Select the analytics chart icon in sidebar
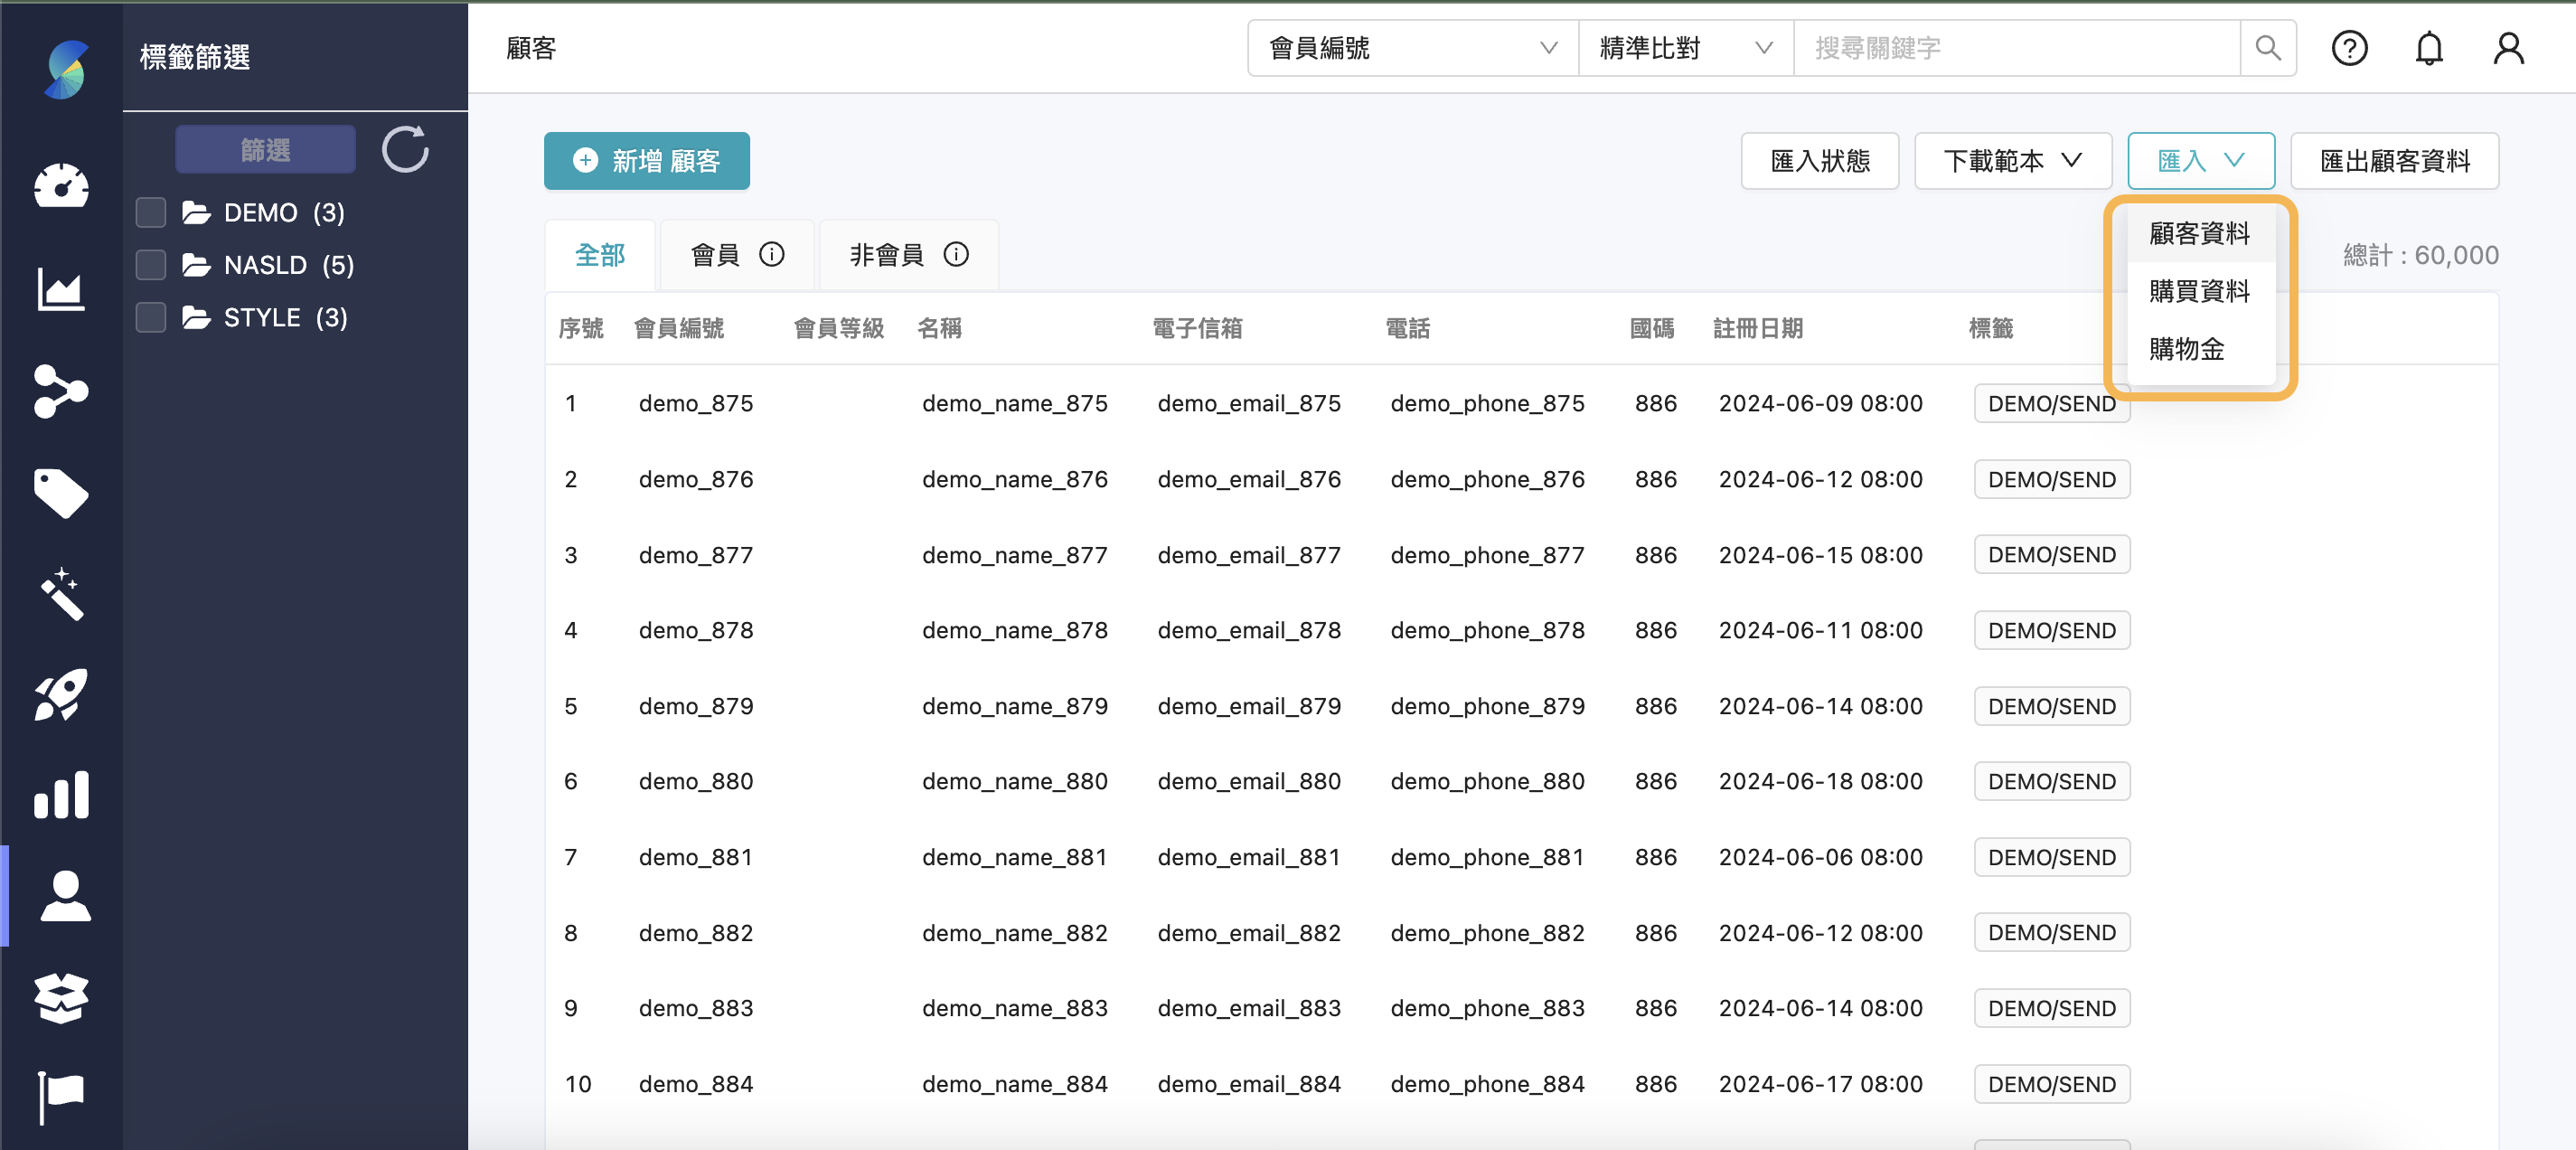The width and height of the screenshot is (2576, 1150). coord(61,290)
